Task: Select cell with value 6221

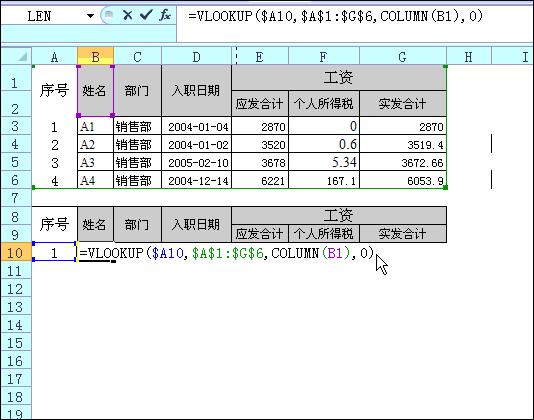Action: (x=260, y=180)
